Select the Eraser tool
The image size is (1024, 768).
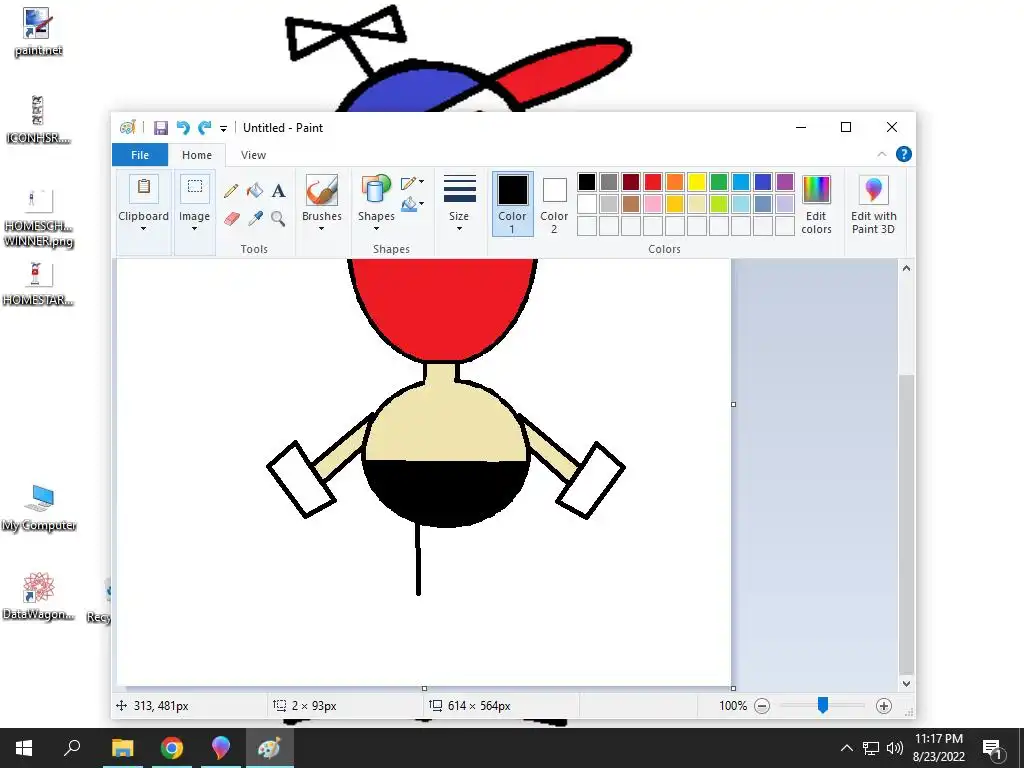231,218
